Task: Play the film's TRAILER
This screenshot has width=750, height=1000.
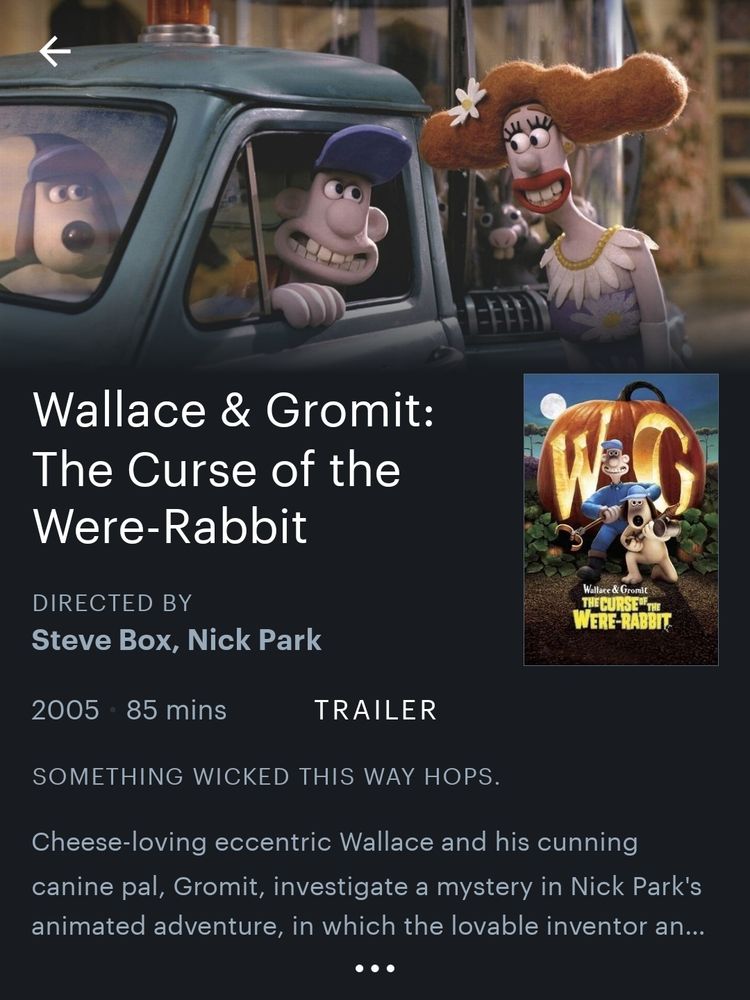Action: [x=375, y=710]
